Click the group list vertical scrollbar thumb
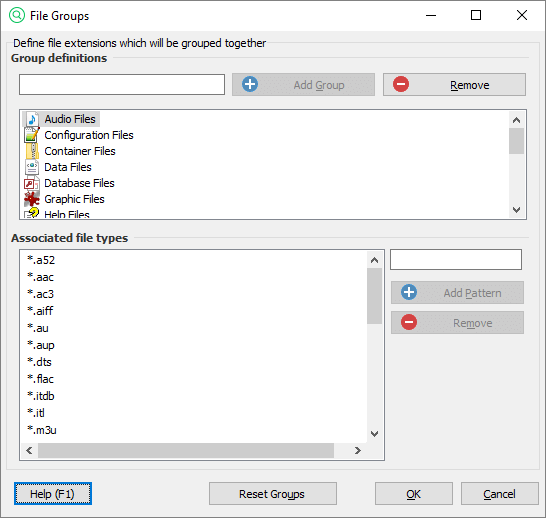The width and height of the screenshot is (546, 518). (516, 141)
